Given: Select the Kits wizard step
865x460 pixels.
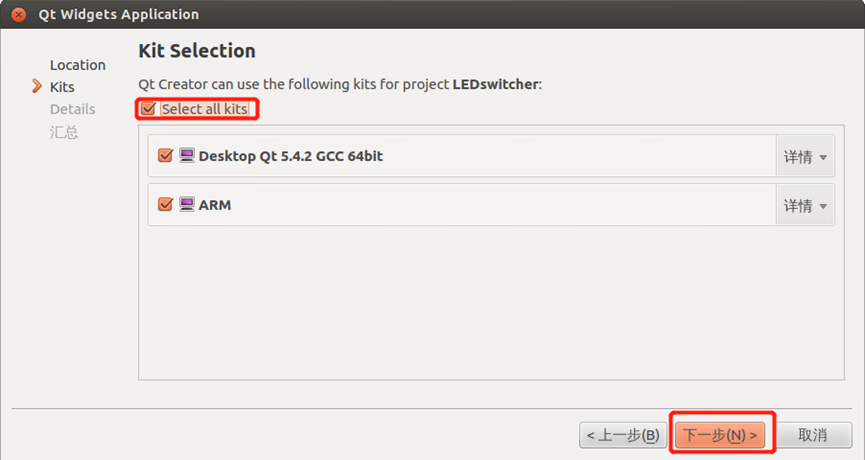Looking at the screenshot, I should click(x=62, y=87).
